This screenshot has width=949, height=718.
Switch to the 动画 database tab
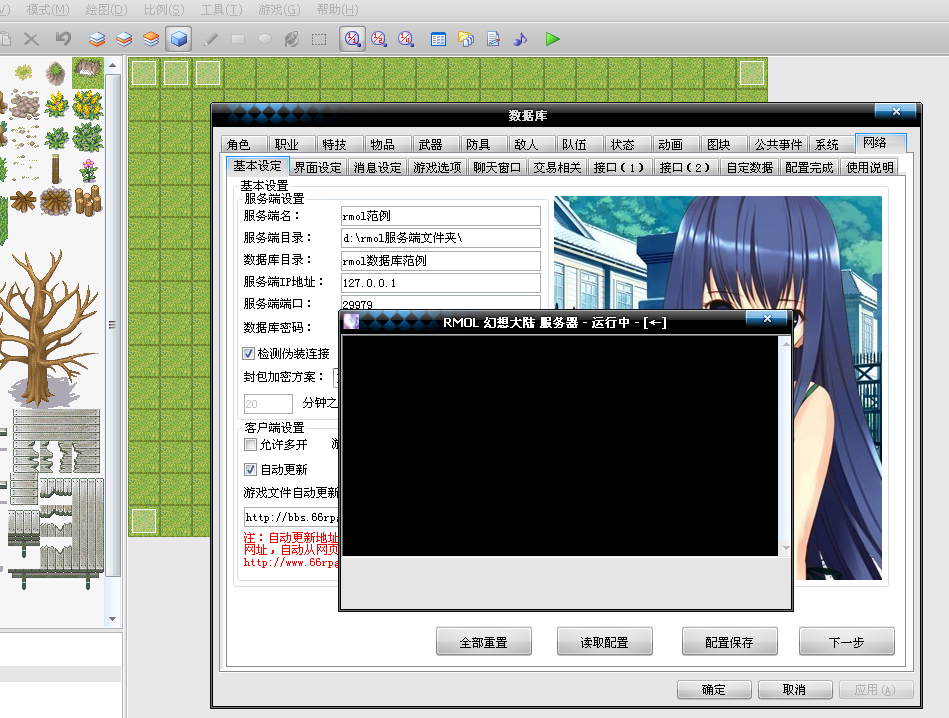pyautogui.click(x=675, y=145)
